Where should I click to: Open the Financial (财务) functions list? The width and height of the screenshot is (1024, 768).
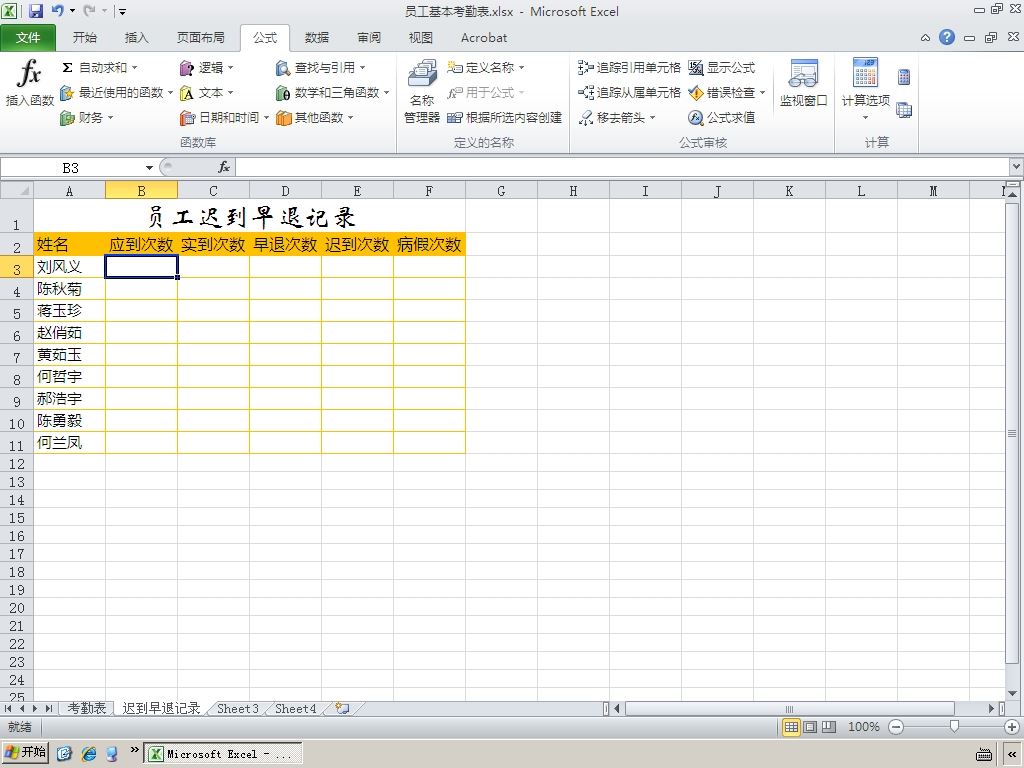(87, 118)
